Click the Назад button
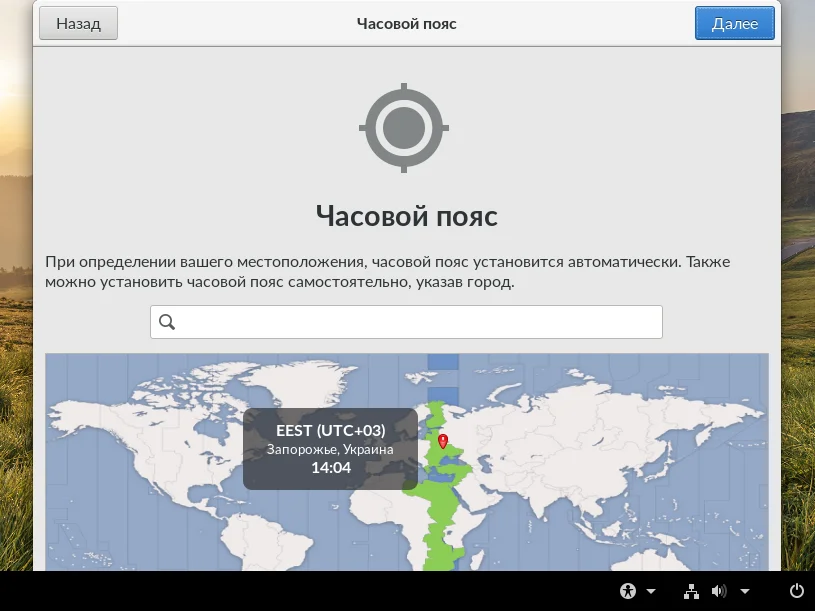Image resolution: width=815 pixels, height=611 pixels. [78, 23]
